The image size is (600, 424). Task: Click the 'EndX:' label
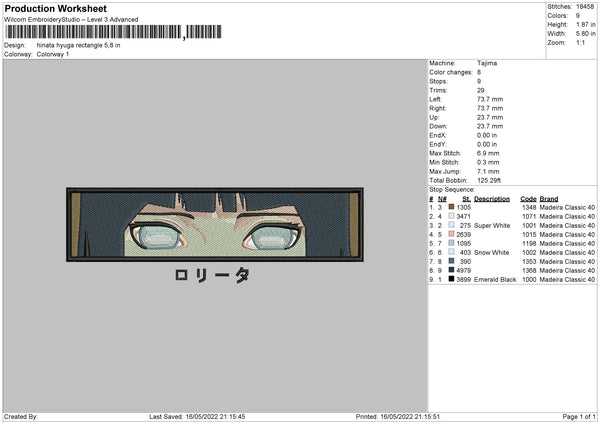coord(438,135)
